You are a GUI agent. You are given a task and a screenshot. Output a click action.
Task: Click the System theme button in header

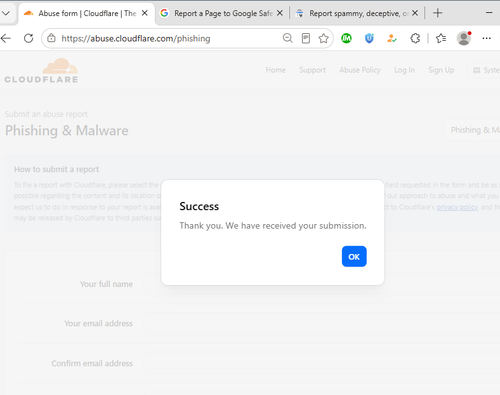pos(485,70)
